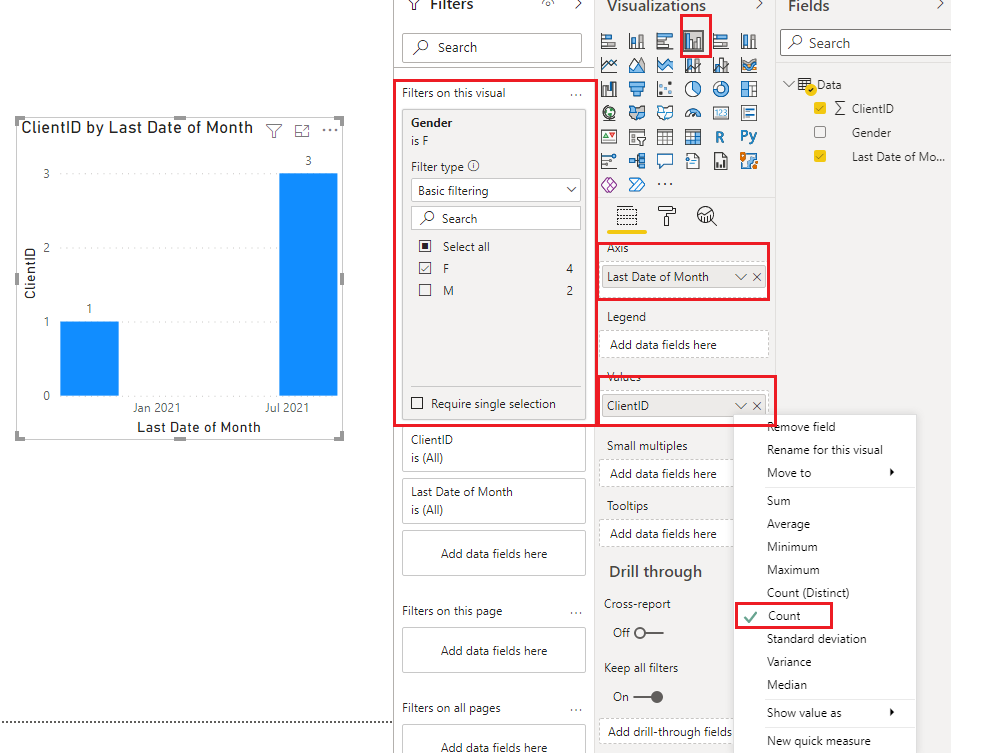Select the Decomposition tree visual
Screen dimensions: 1003x753
[x=636, y=161]
